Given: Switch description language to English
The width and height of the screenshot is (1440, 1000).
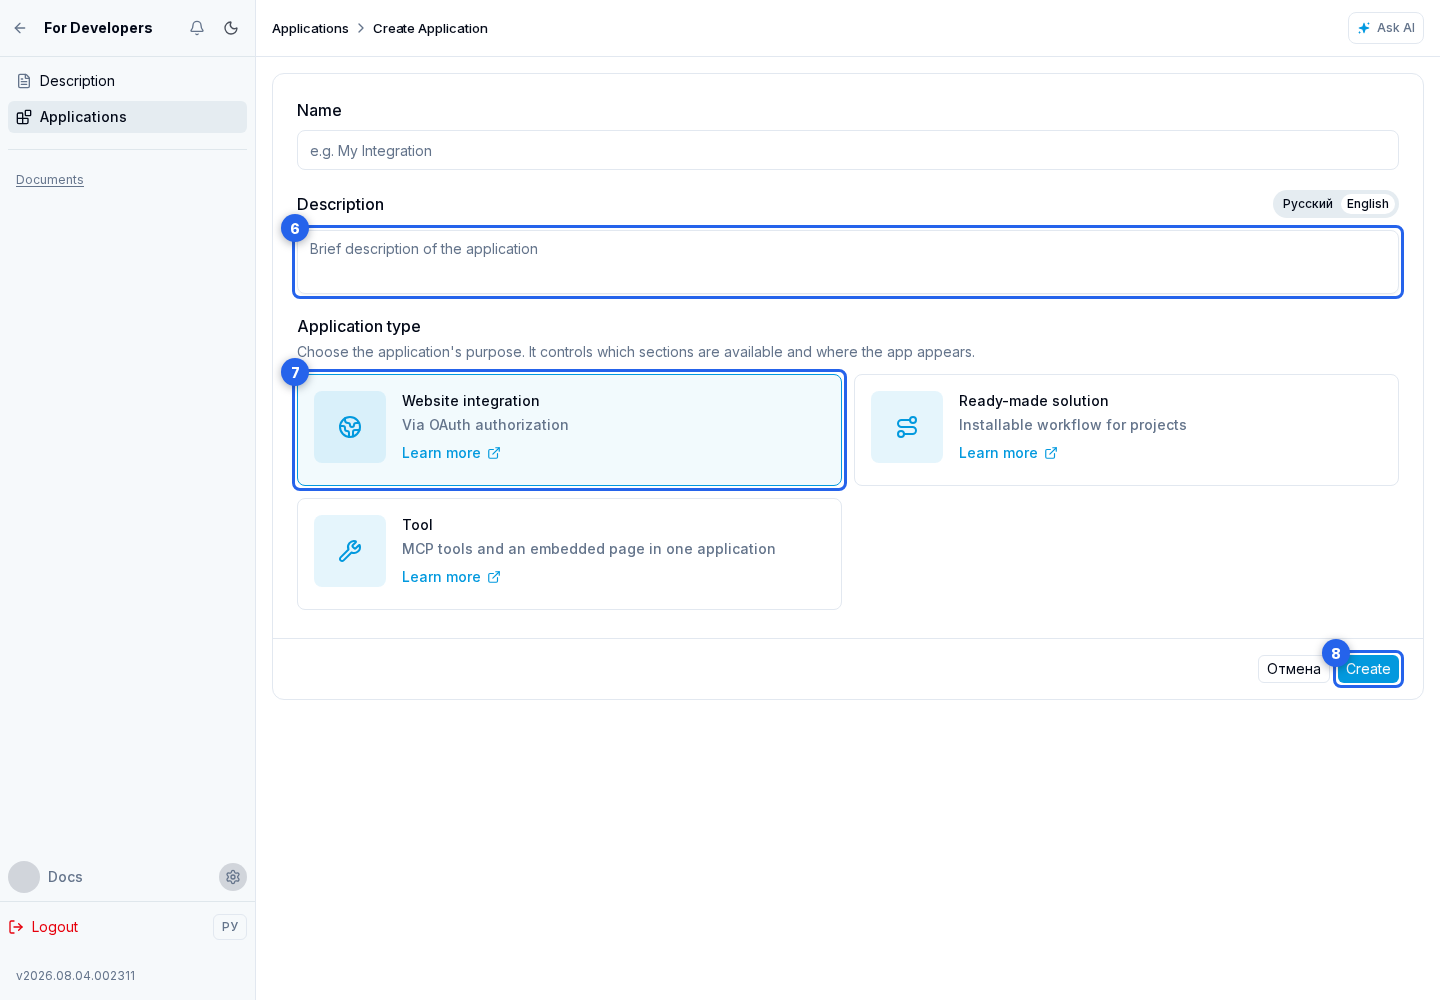Looking at the screenshot, I should pos(1368,204).
